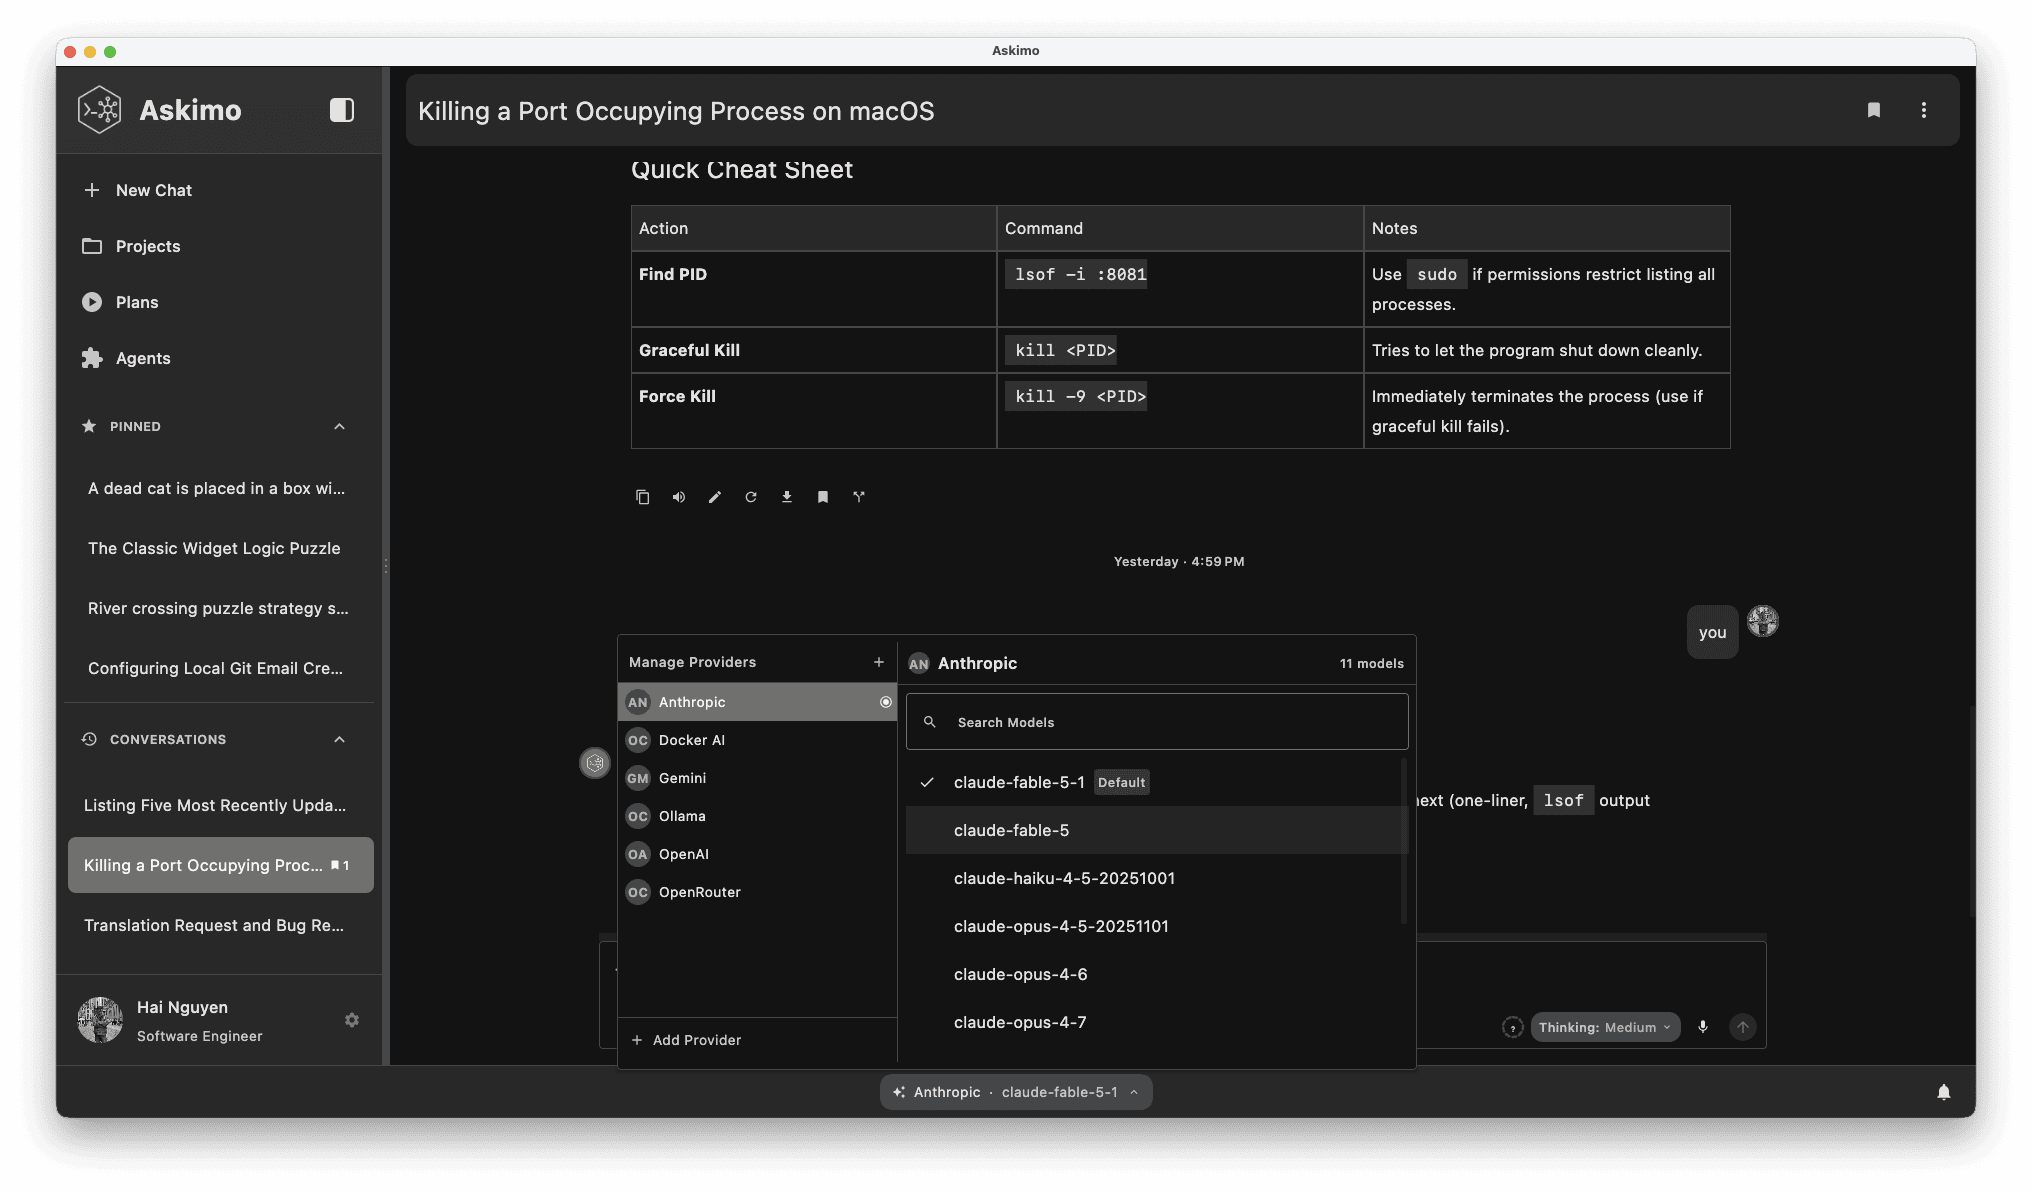The height and width of the screenshot is (1192, 2032).
Task: Open 'River crossing puzzle strategy' chat
Action: 218,608
